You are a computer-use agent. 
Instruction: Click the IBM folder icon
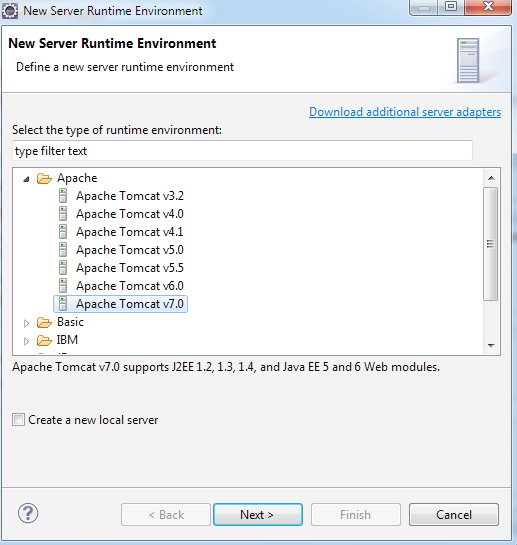[44, 341]
